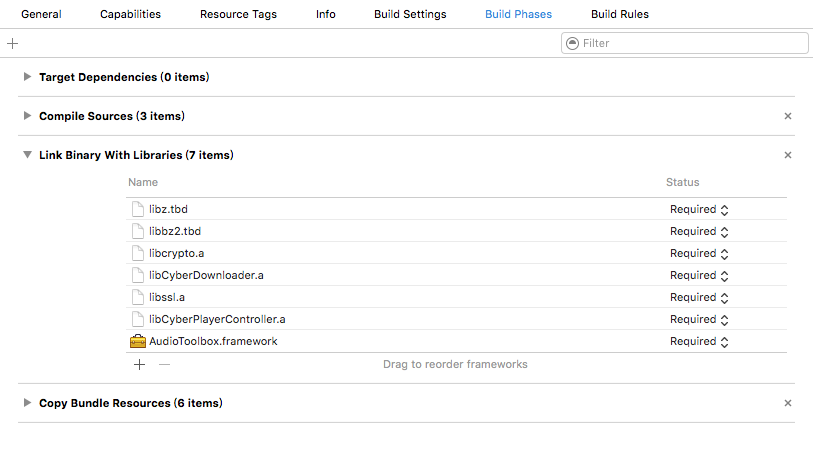813x449 pixels.
Task: Select the AudioToolbox.framework toolbox icon
Action: click(137, 341)
